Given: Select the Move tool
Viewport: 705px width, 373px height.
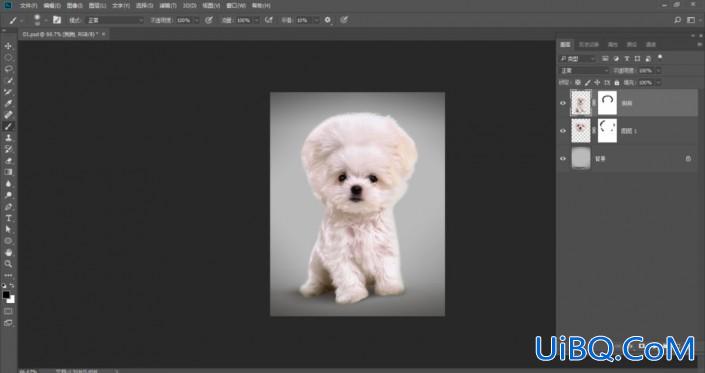Looking at the screenshot, I should (x=8, y=46).
